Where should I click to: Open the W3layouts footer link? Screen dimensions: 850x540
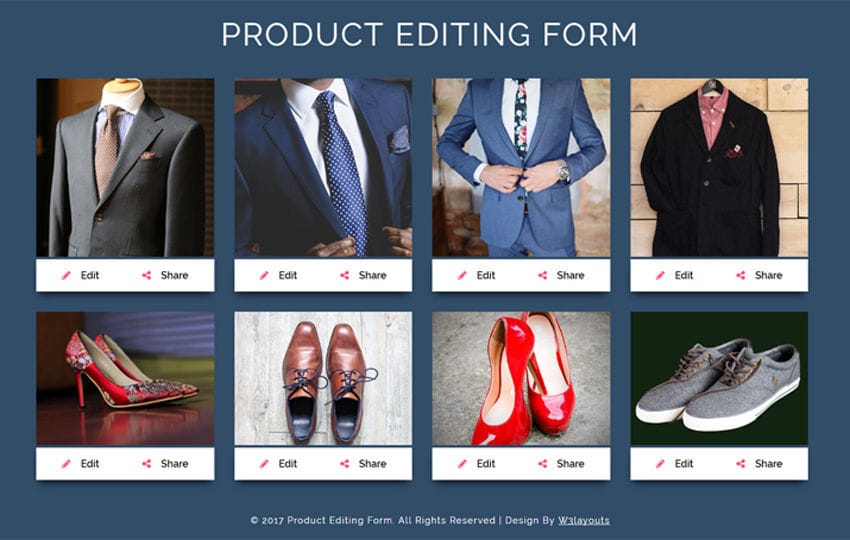[x=584, y=520]
